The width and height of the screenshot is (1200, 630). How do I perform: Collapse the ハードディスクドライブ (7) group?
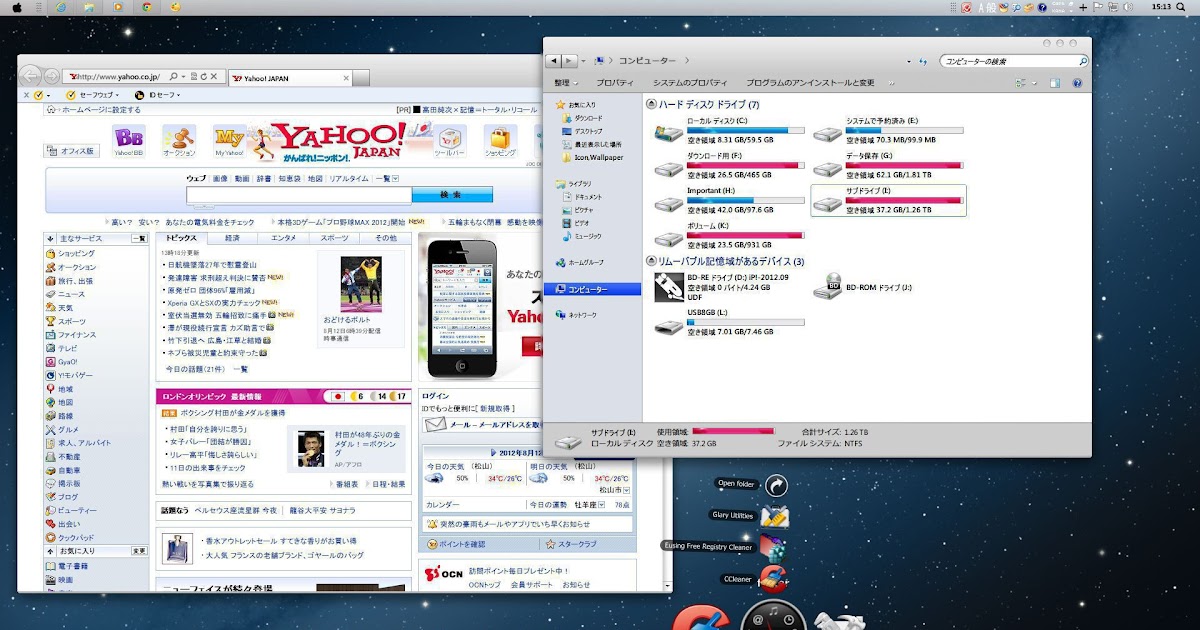[651, 104]
